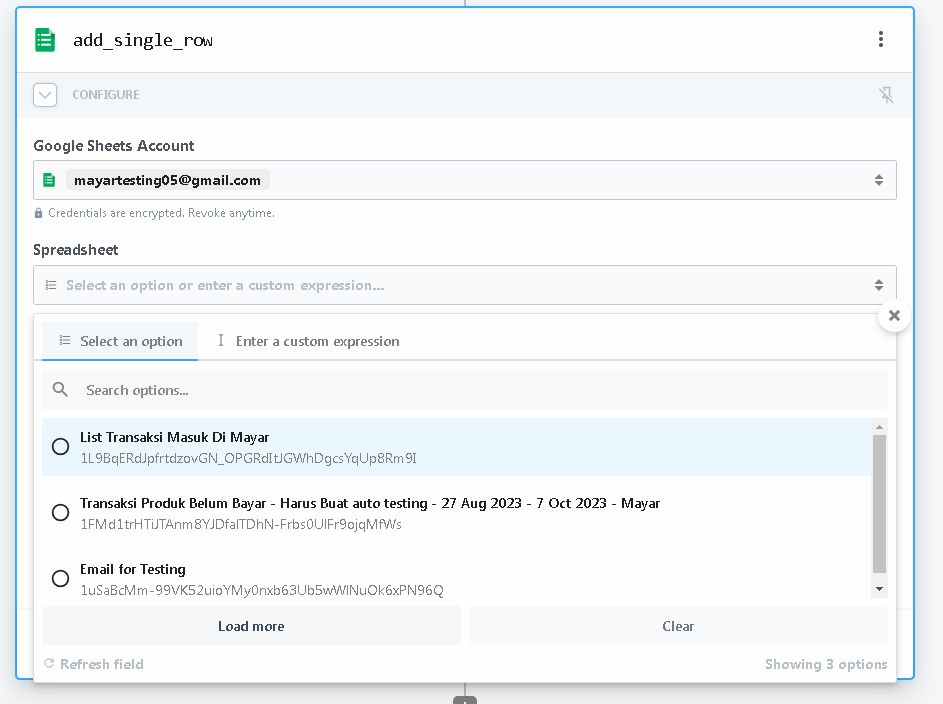Open the three-dot step options menu
The width and height of the screenshot is (943, 704).
click(x=880, y=40)
